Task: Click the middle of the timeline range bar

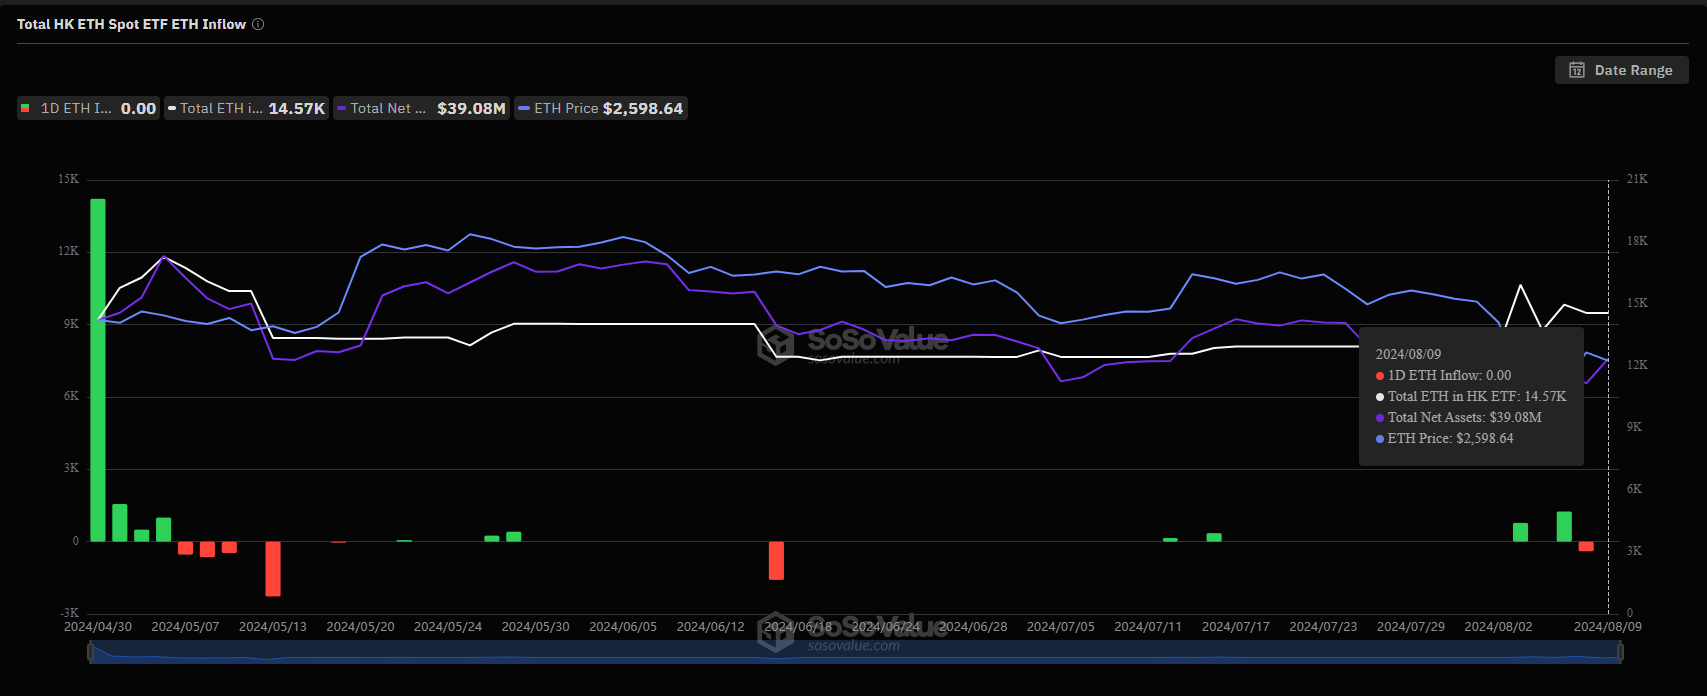Action: tap(855, 653)
